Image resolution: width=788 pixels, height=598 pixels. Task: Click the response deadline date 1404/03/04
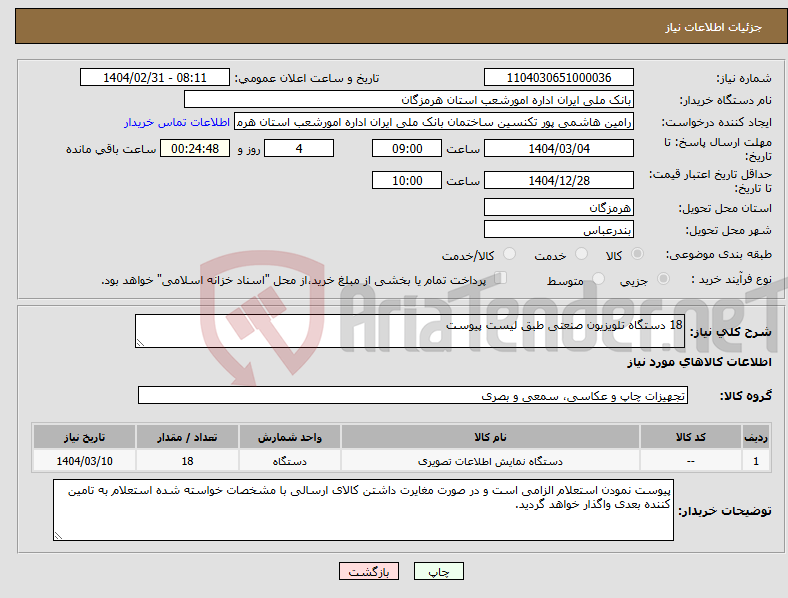click(x=558, y=149)
